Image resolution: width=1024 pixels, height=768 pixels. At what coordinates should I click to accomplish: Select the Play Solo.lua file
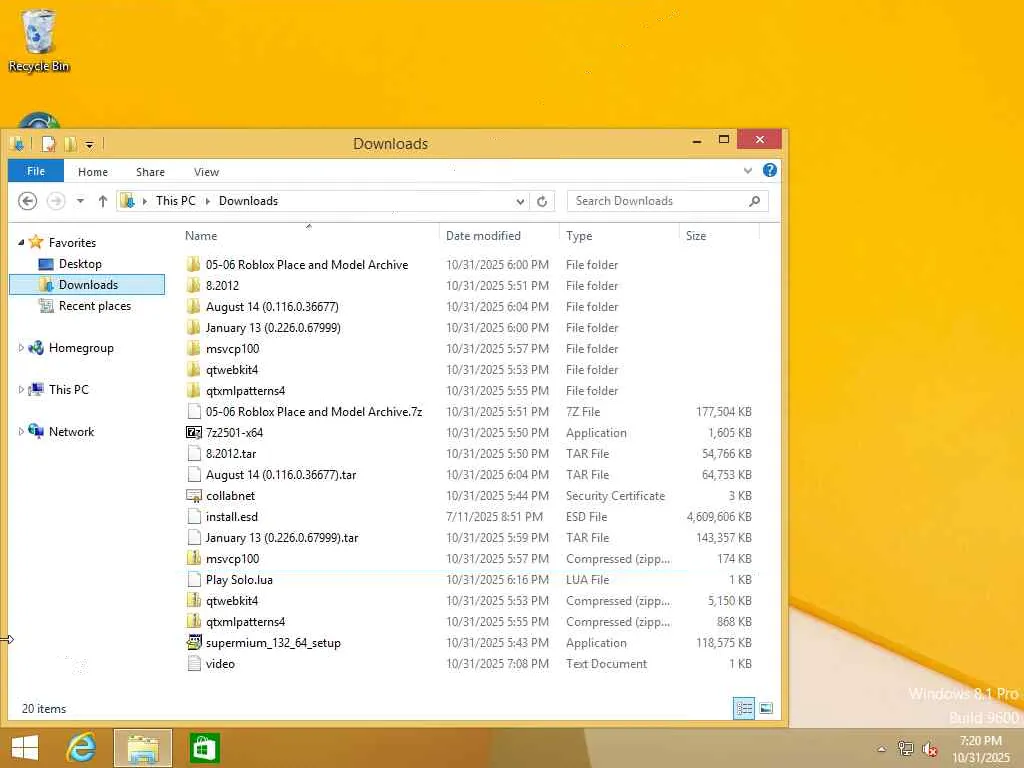coord(239,579)
